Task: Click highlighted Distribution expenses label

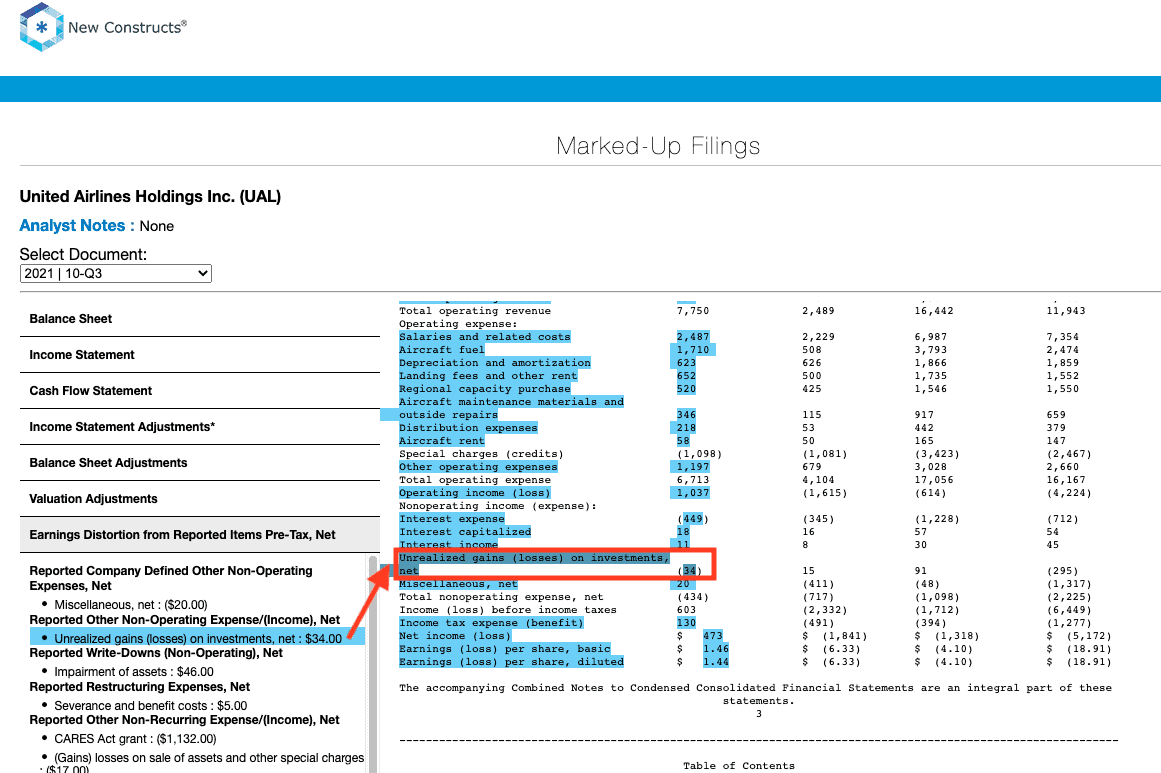Action: pyautogui.click(x=468, y=428)
